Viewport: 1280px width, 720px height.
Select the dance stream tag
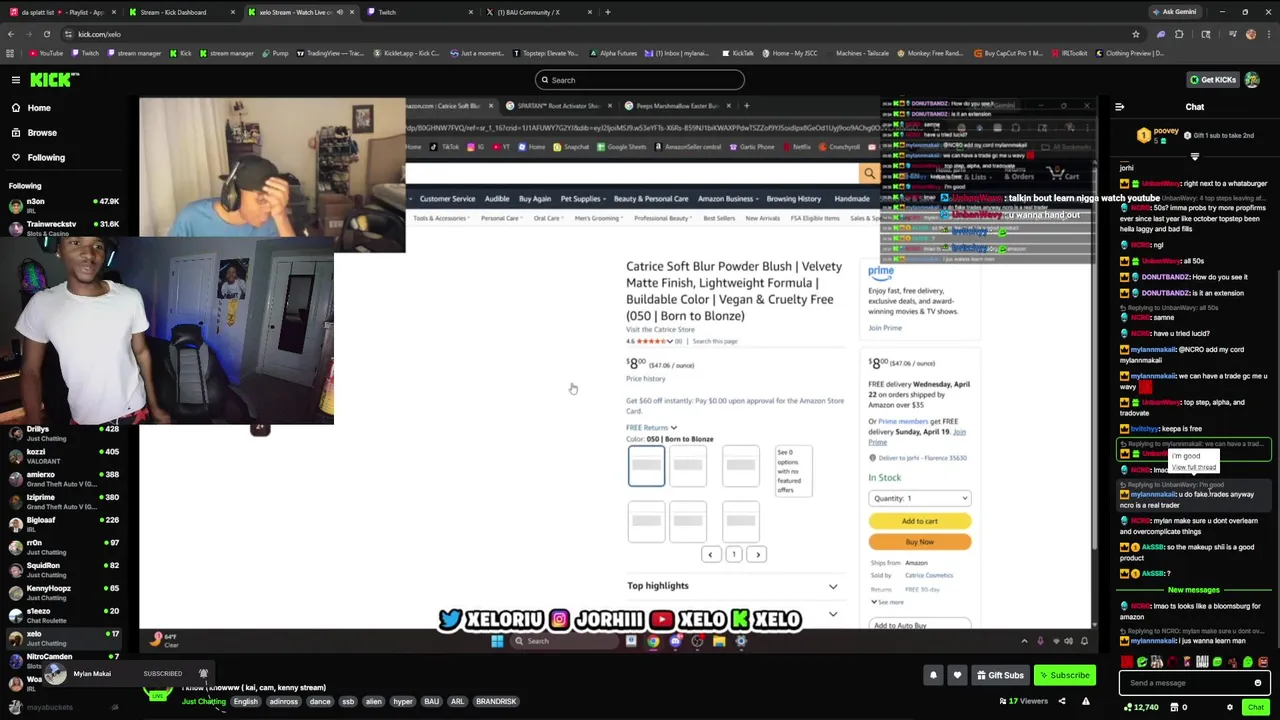[320, 702]
